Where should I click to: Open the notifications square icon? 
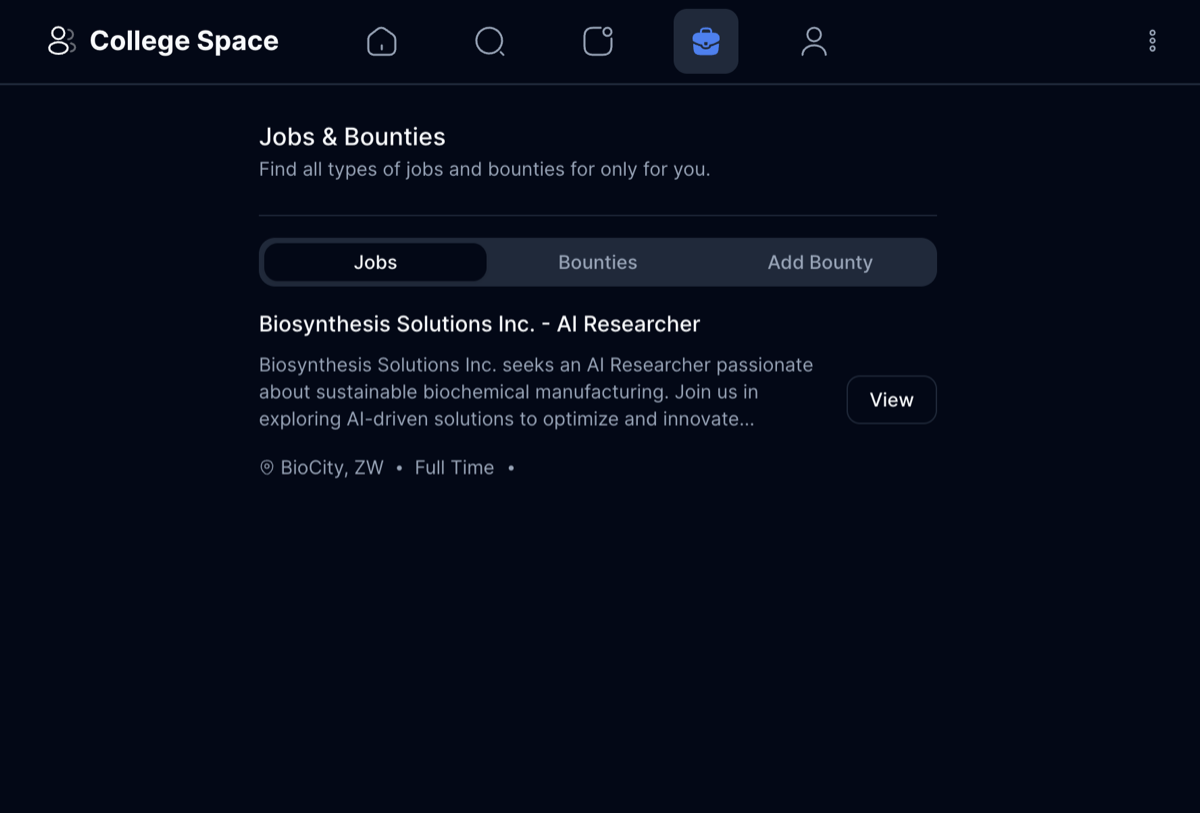click(x=598, y=41)
